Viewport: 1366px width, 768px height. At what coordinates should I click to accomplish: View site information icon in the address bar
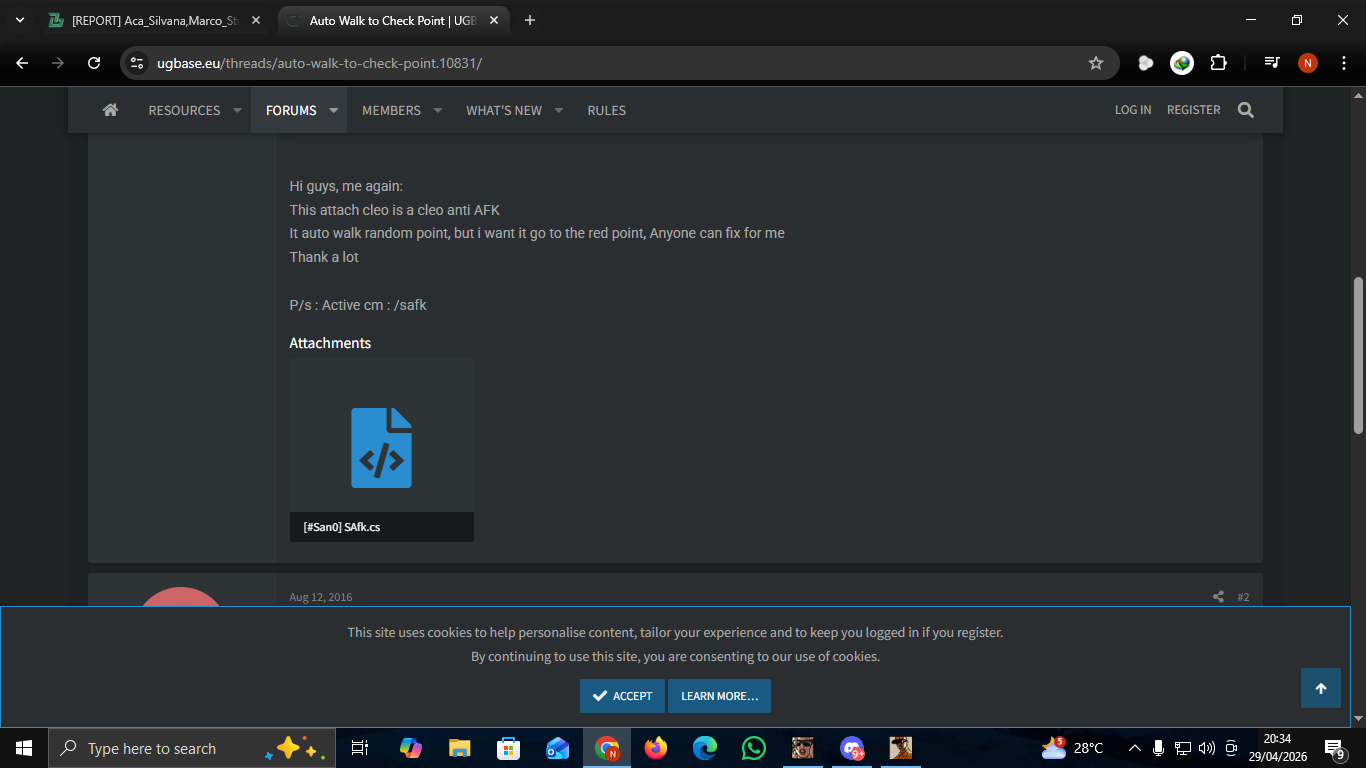[x=138, y=63]
